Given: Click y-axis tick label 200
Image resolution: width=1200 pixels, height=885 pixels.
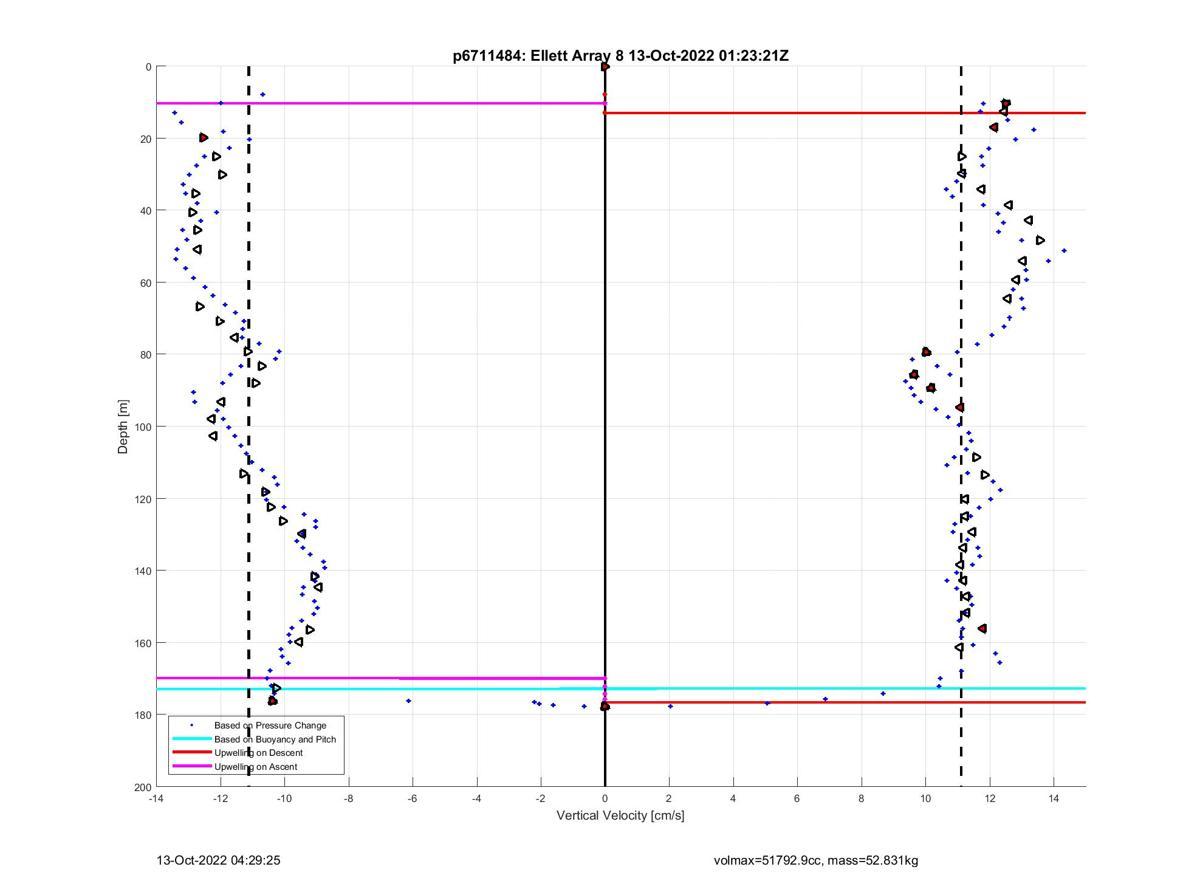Looking at the screenshot, I should [x=143, y=787].
